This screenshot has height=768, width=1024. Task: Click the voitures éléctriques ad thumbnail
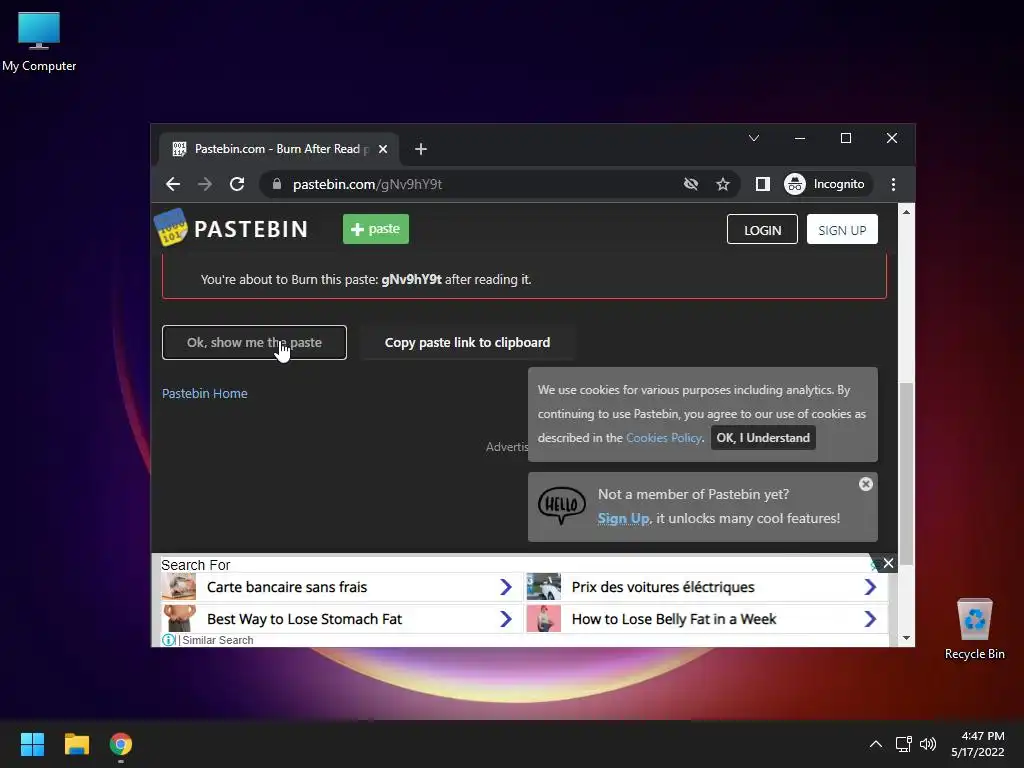click(543, 586)
